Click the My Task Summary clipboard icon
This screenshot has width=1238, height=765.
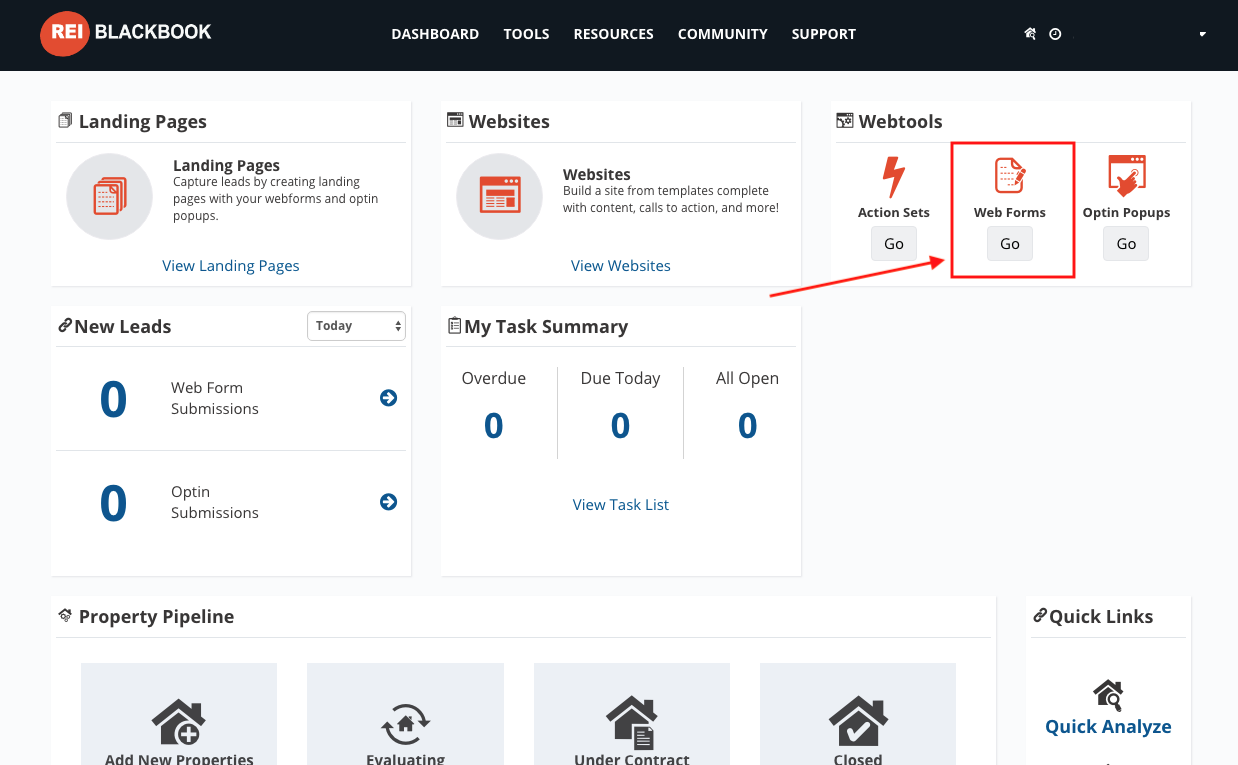coord(455,326)
